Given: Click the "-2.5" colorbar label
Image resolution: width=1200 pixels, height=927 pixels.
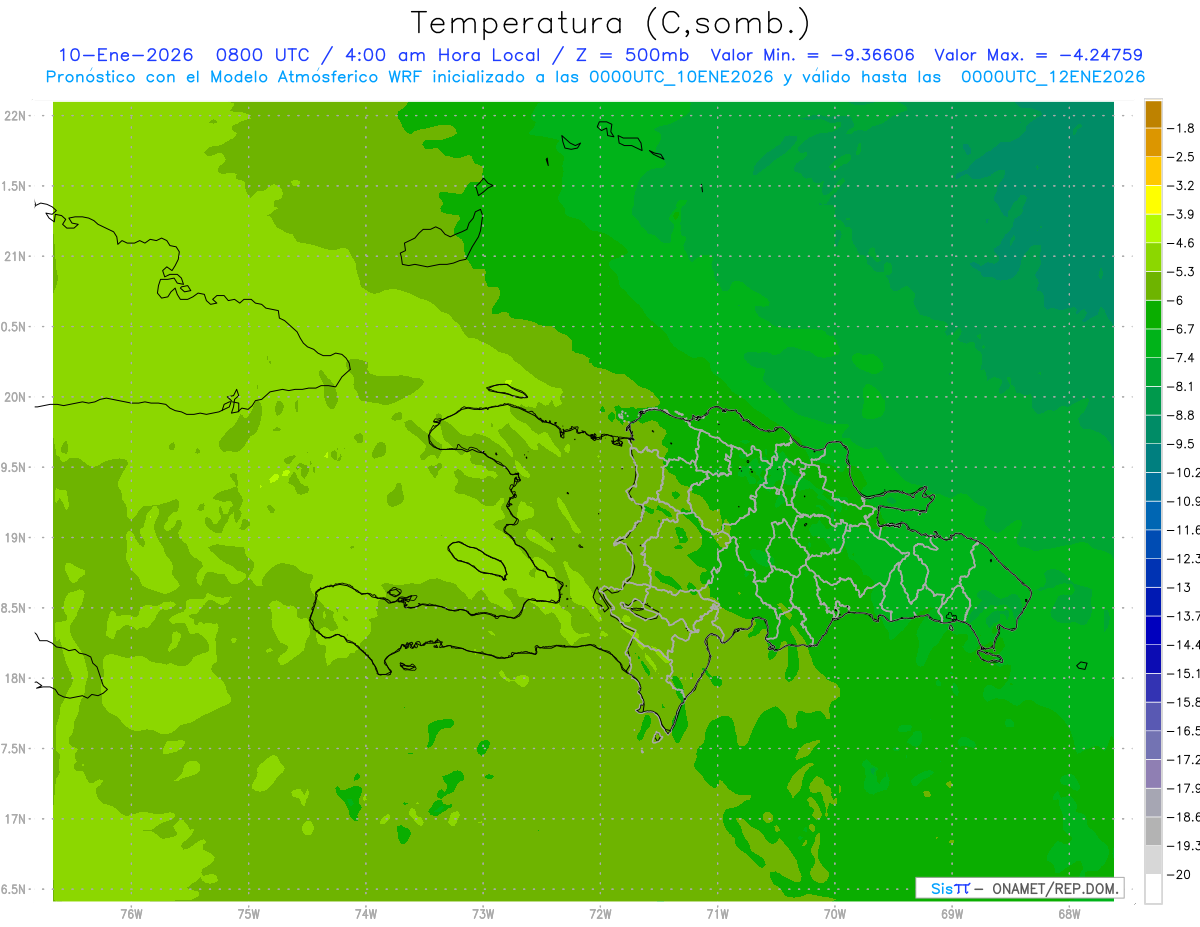Looking at the screenshot, I should click(1180, 157).
